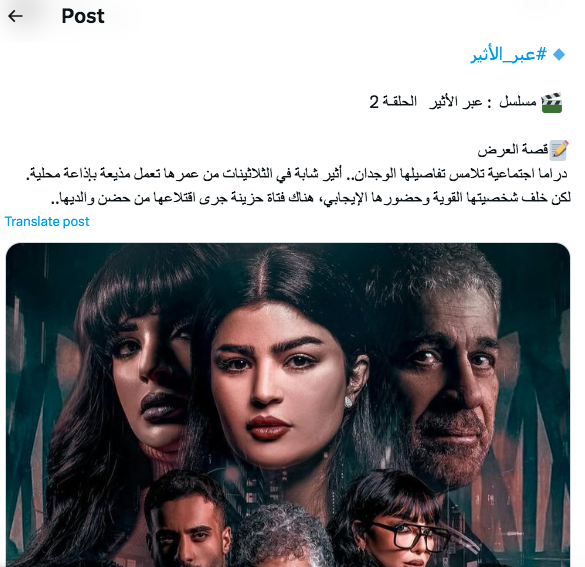Click the blue diamond emoji

559,55
